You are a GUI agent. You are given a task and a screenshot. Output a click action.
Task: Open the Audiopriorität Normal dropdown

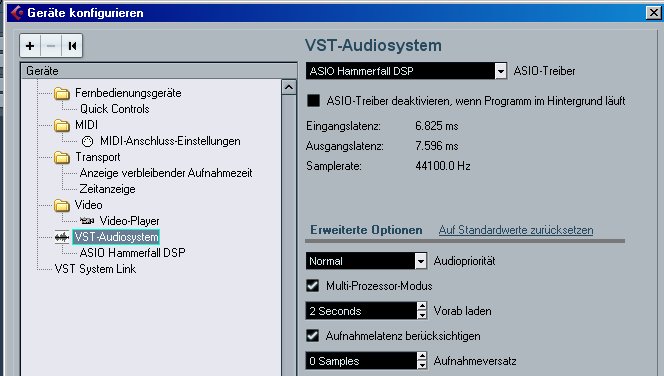pyautogui.click(x=366, y=261)
